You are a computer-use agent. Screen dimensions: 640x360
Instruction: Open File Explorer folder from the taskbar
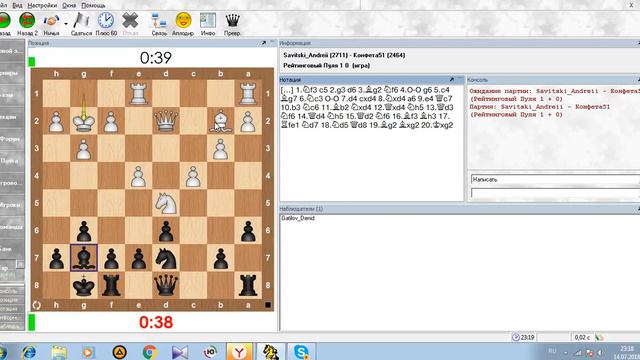coord(59,352)
